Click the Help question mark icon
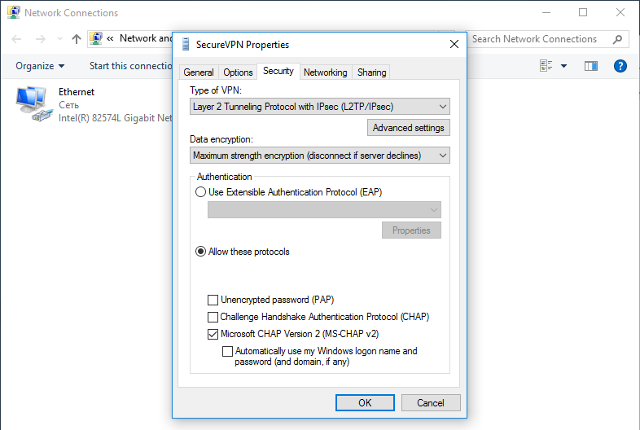The height and width of the screenshot is (430, 640). 620,66
